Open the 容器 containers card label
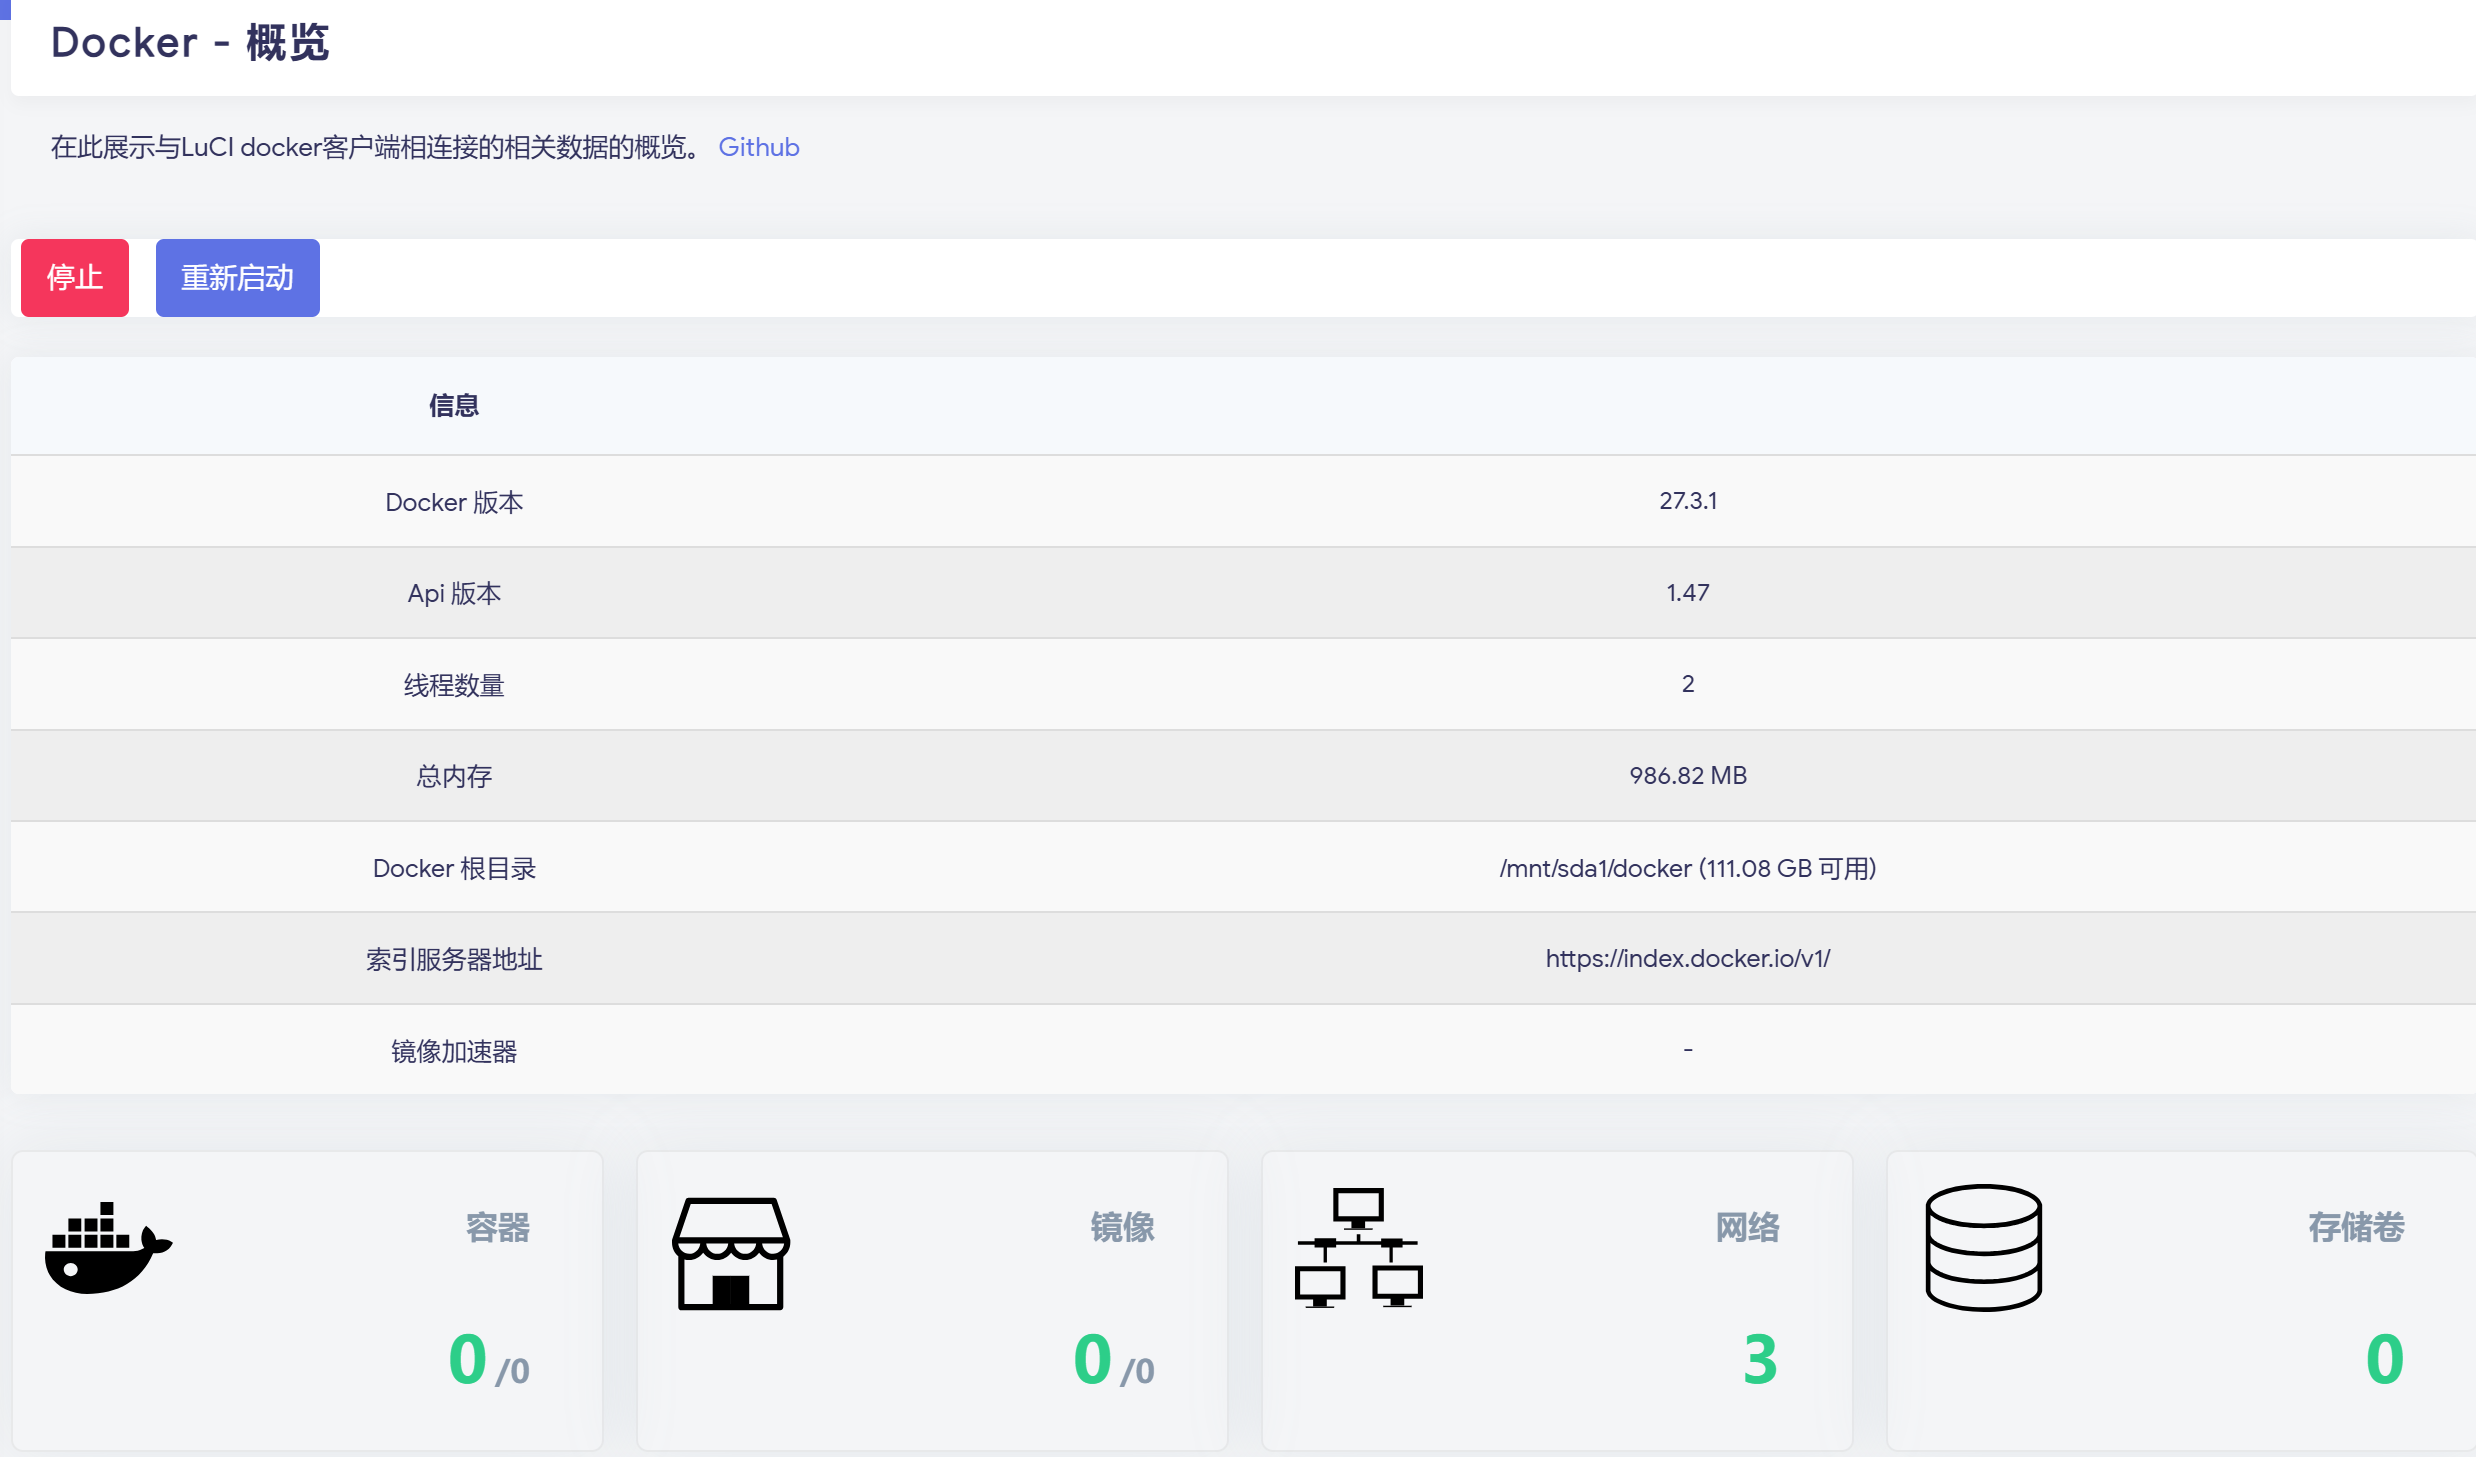 (x=497, y=1227)
